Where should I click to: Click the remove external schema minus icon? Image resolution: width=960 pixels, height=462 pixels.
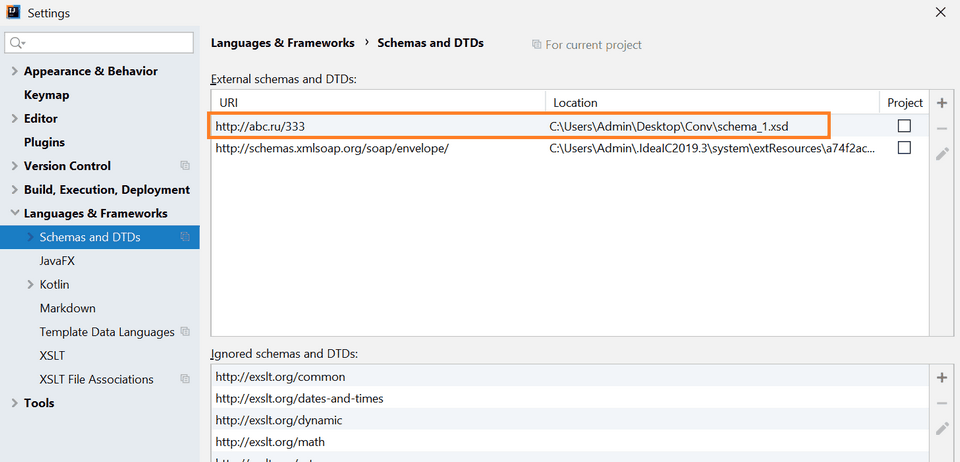pyautogui.click(x=941, y=129)
